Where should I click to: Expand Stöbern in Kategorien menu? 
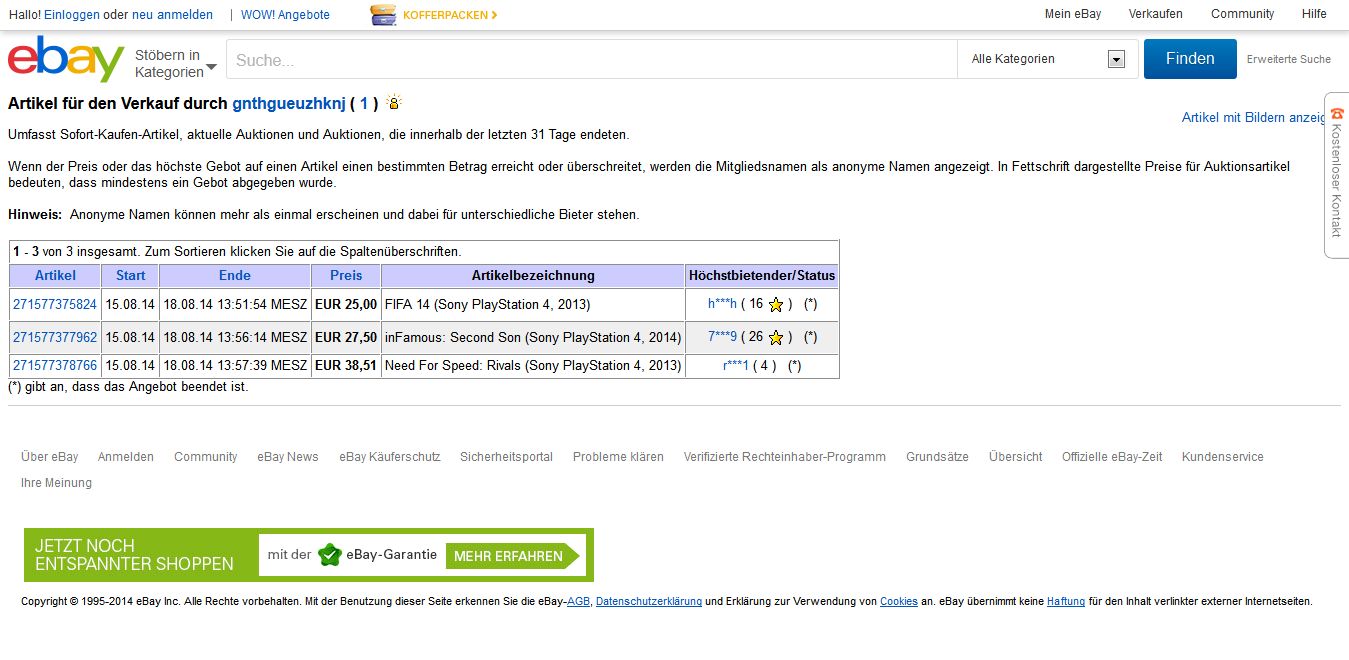(x=175, y=63)
